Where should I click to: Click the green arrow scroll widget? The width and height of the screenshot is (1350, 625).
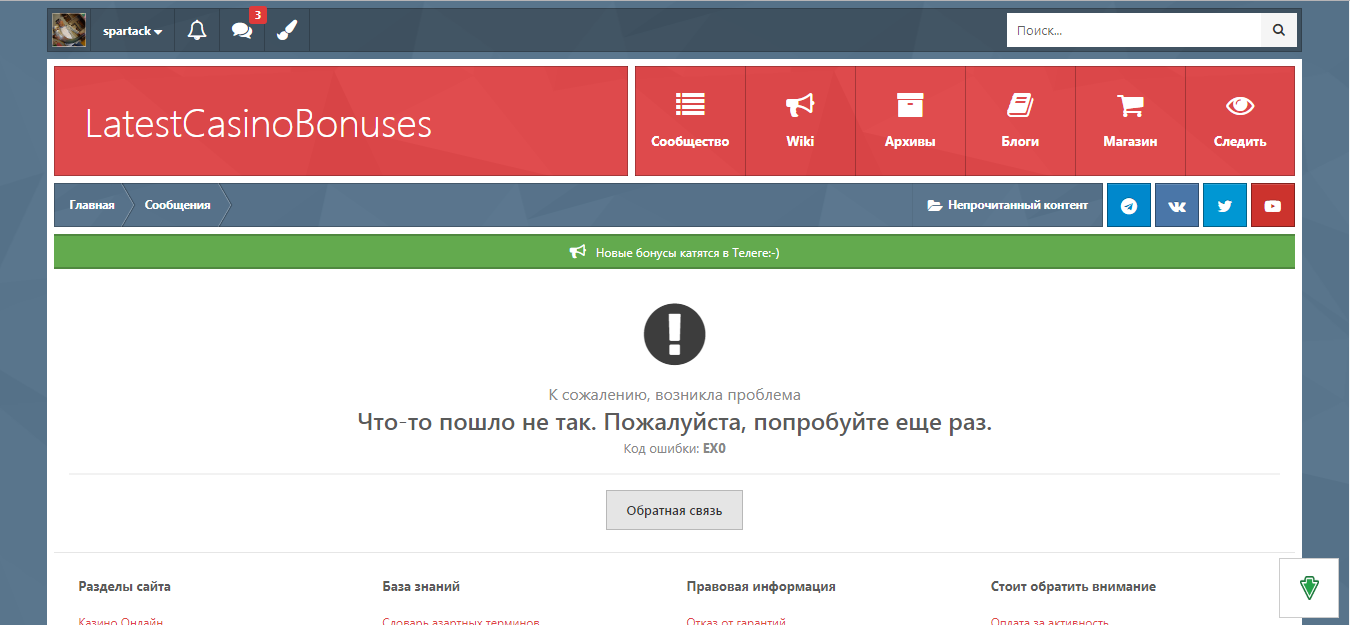point(1308,588)
